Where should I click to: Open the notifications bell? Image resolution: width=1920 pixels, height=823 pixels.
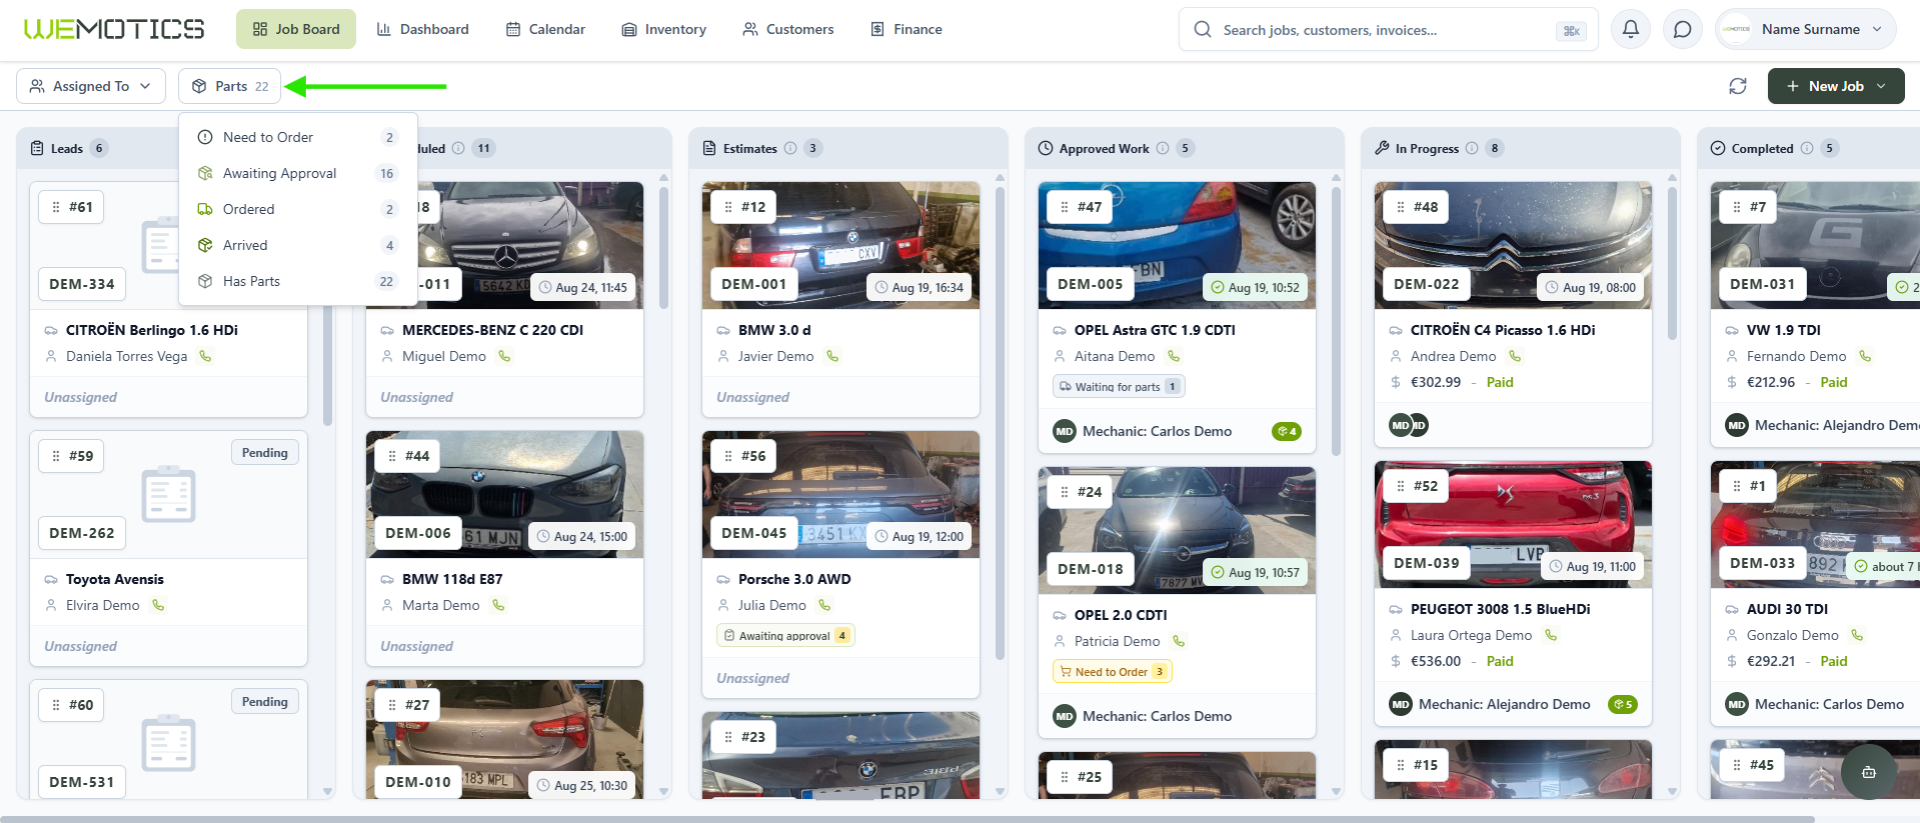[1630, 29]
